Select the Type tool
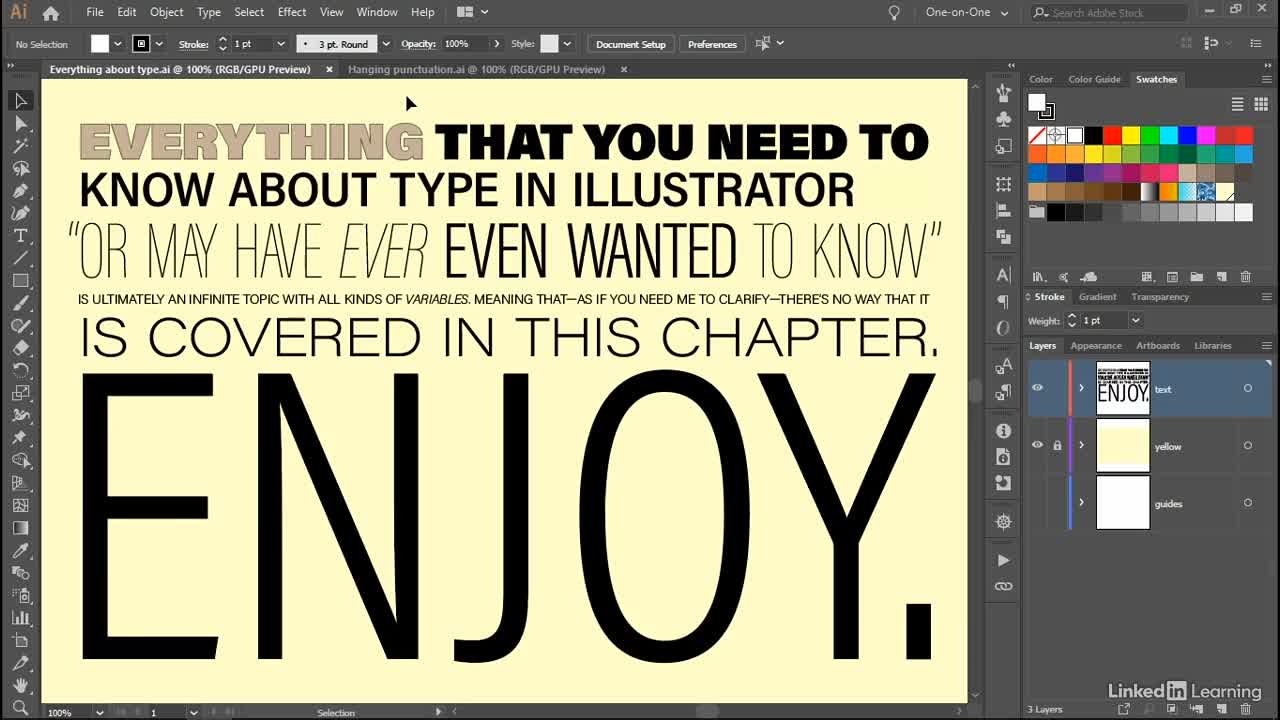The image size is (1280, 720). point(20,236)
